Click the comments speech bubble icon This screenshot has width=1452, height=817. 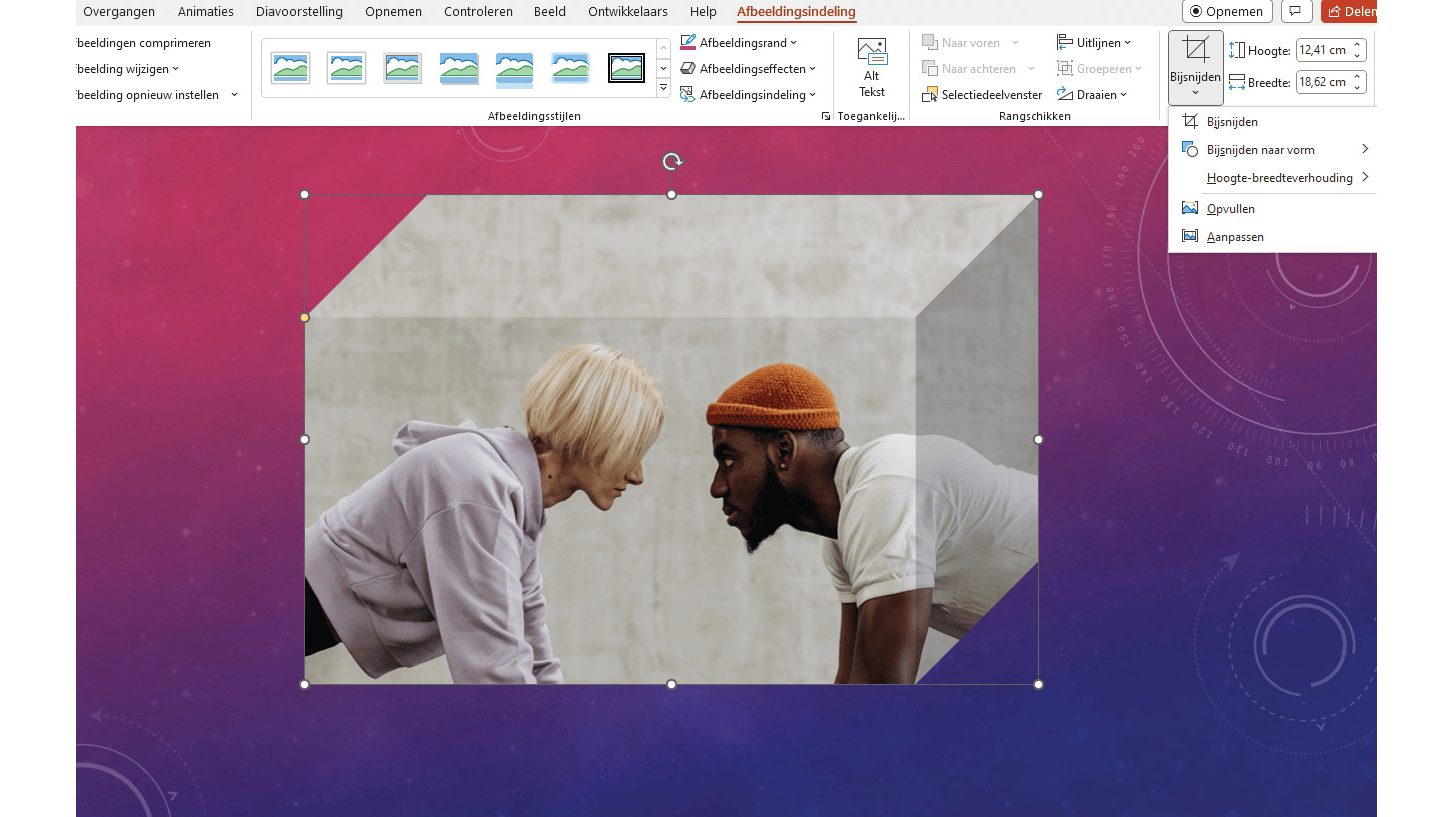click(x=1295, y=12)
